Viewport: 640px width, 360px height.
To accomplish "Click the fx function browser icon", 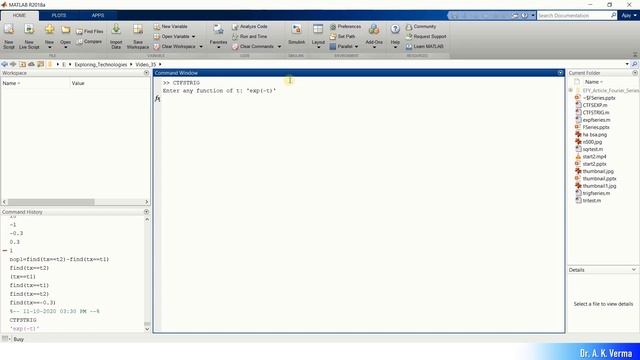I will 158,99.
